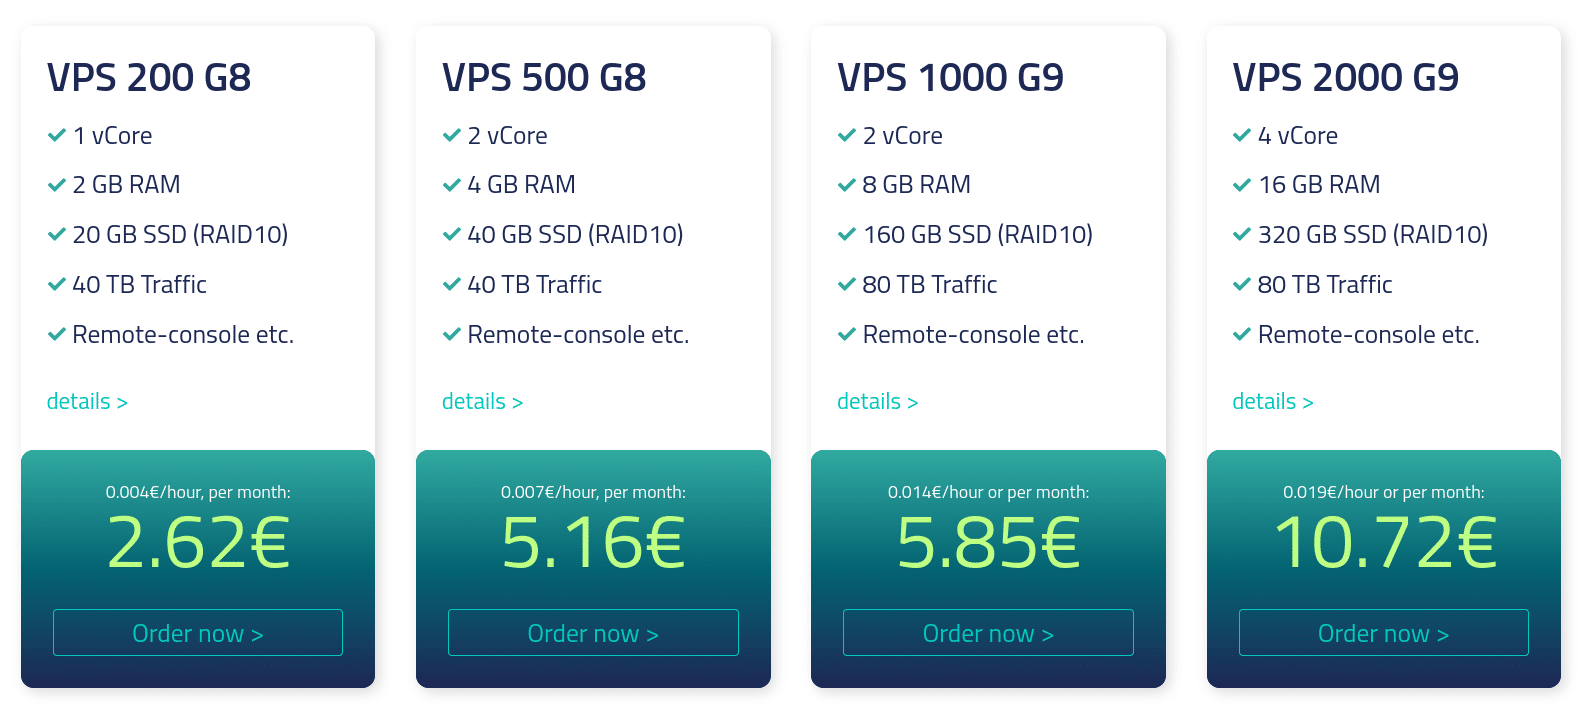Order the VPS 200 G8 plan
Viewport: 1589px width, 707px height.
[x=198, y=633]
